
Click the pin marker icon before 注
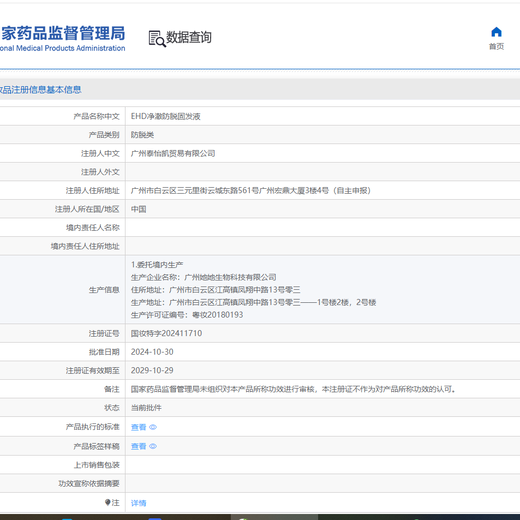click(107, 502)
